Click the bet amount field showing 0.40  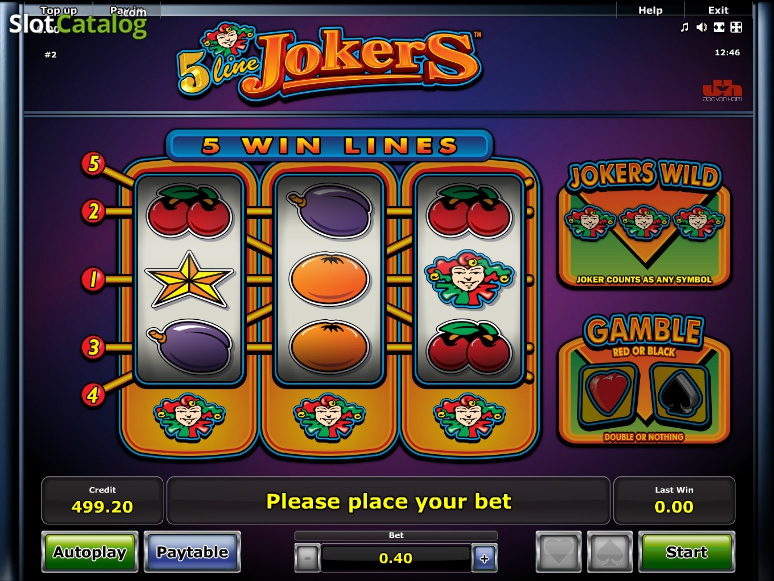click(396, 558)
